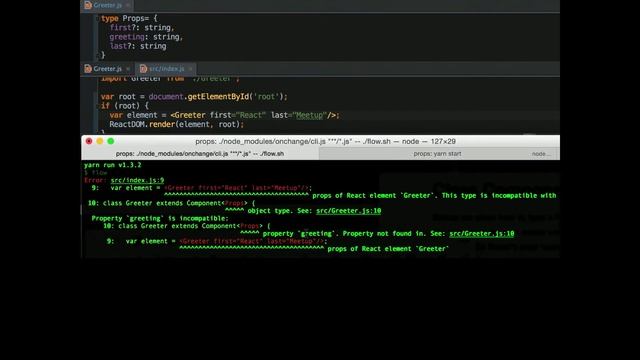Screen dimensions: 640x360
Task: Collapse the 'type Props= {' code block fold marker
Action: point(97,18)
